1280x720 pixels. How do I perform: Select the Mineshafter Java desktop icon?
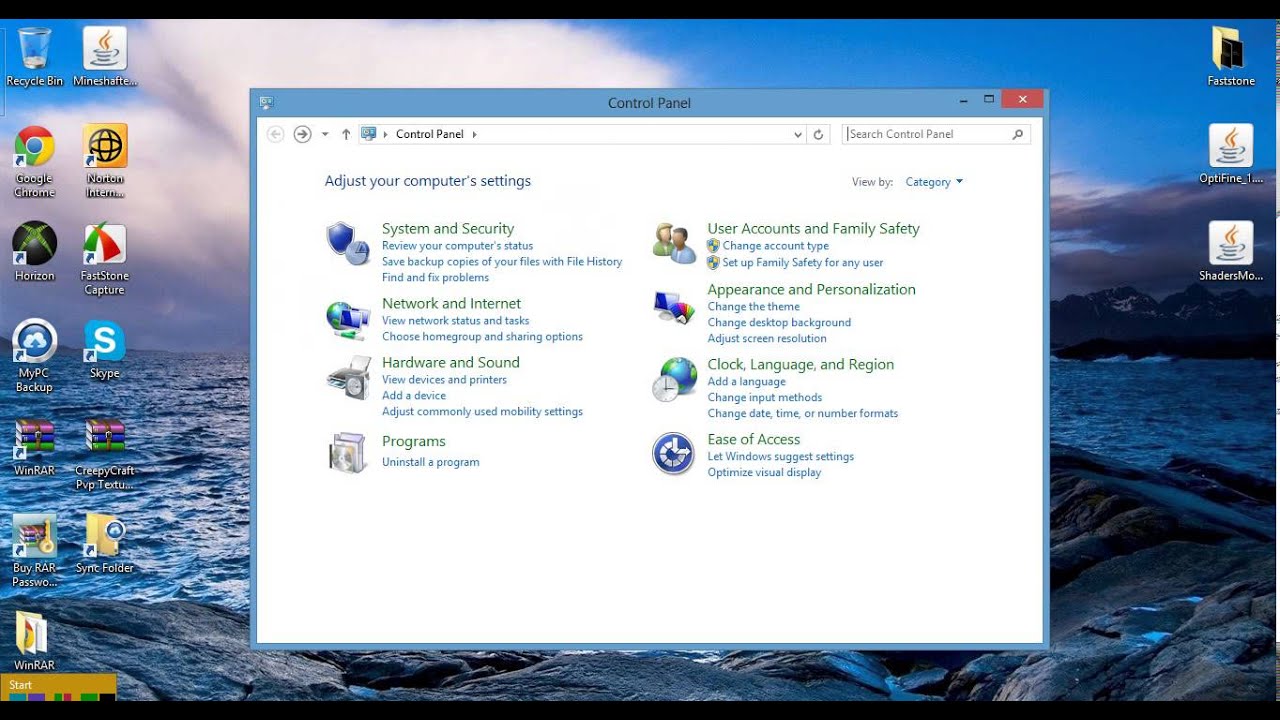(x=105, y=58)
